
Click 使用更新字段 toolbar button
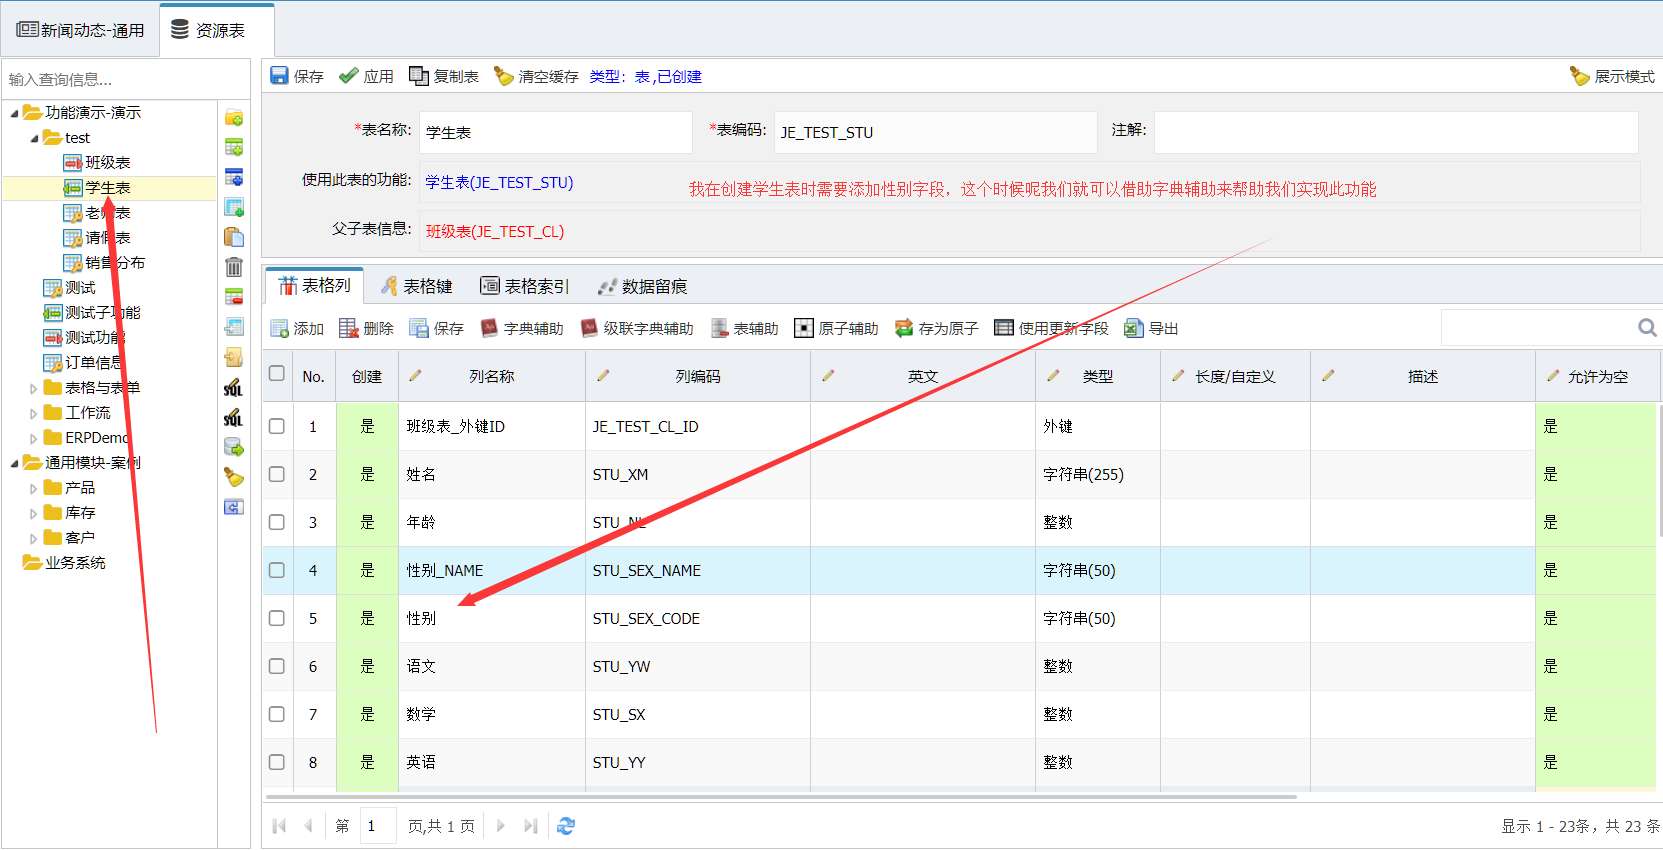point(1051,328)
